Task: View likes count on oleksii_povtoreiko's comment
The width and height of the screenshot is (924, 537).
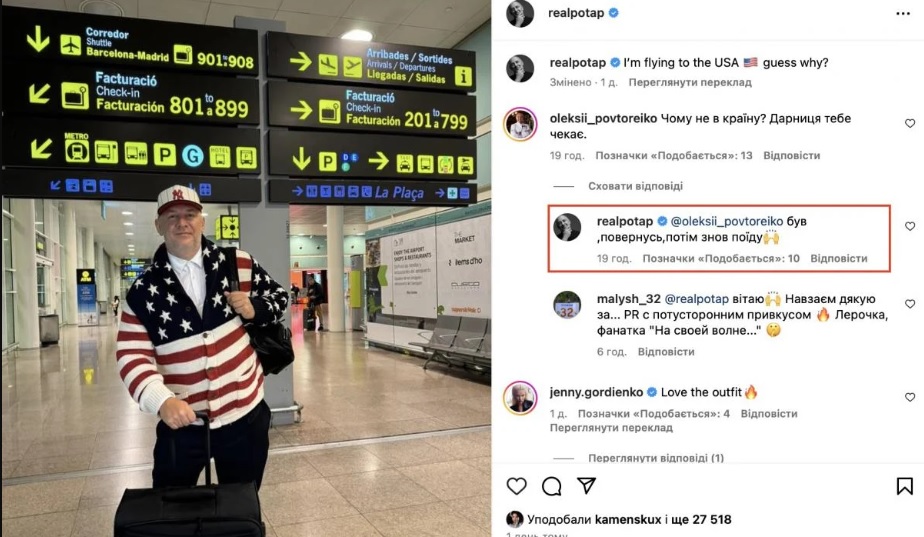Action: (674, 156)
